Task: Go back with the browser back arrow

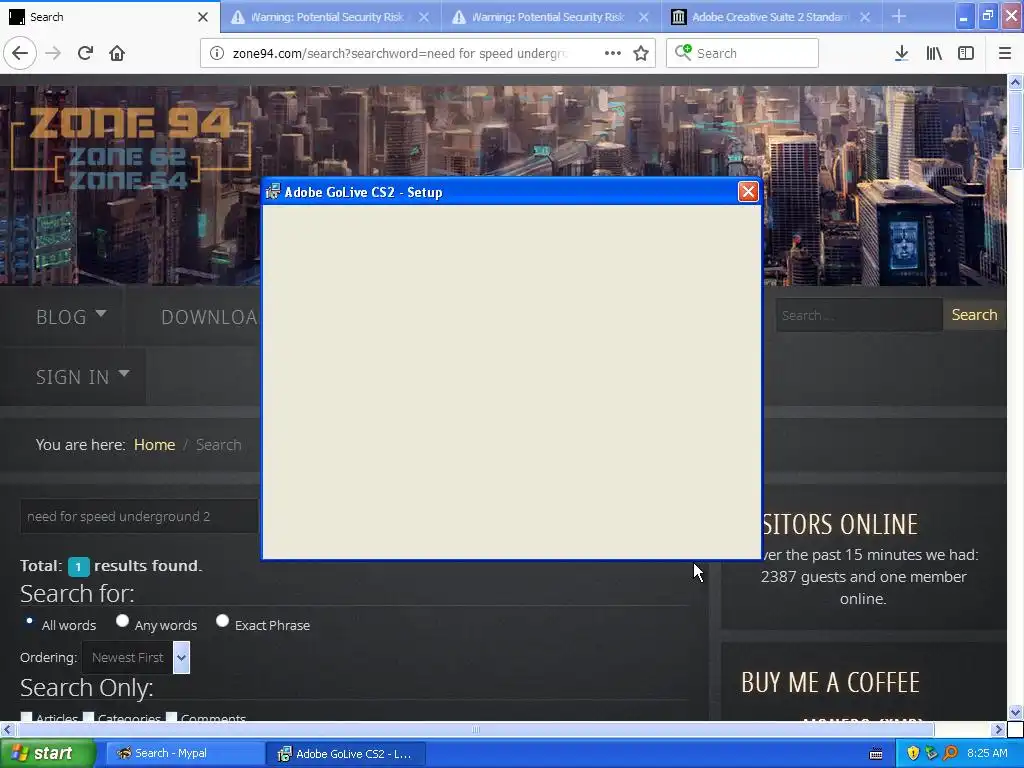Action: (20, 53)
